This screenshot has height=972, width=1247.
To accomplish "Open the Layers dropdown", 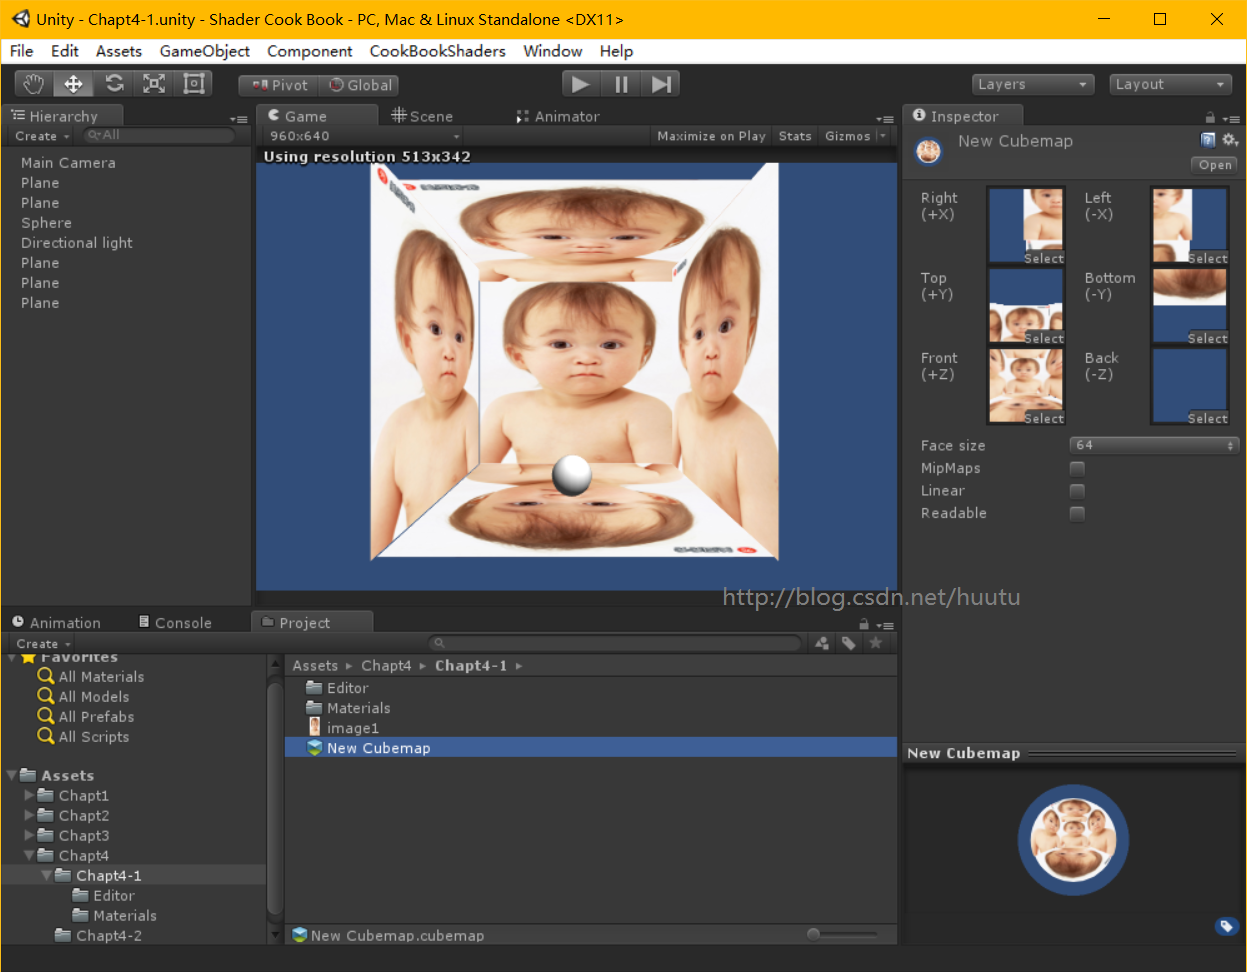I will click(x=1033, y=85).
